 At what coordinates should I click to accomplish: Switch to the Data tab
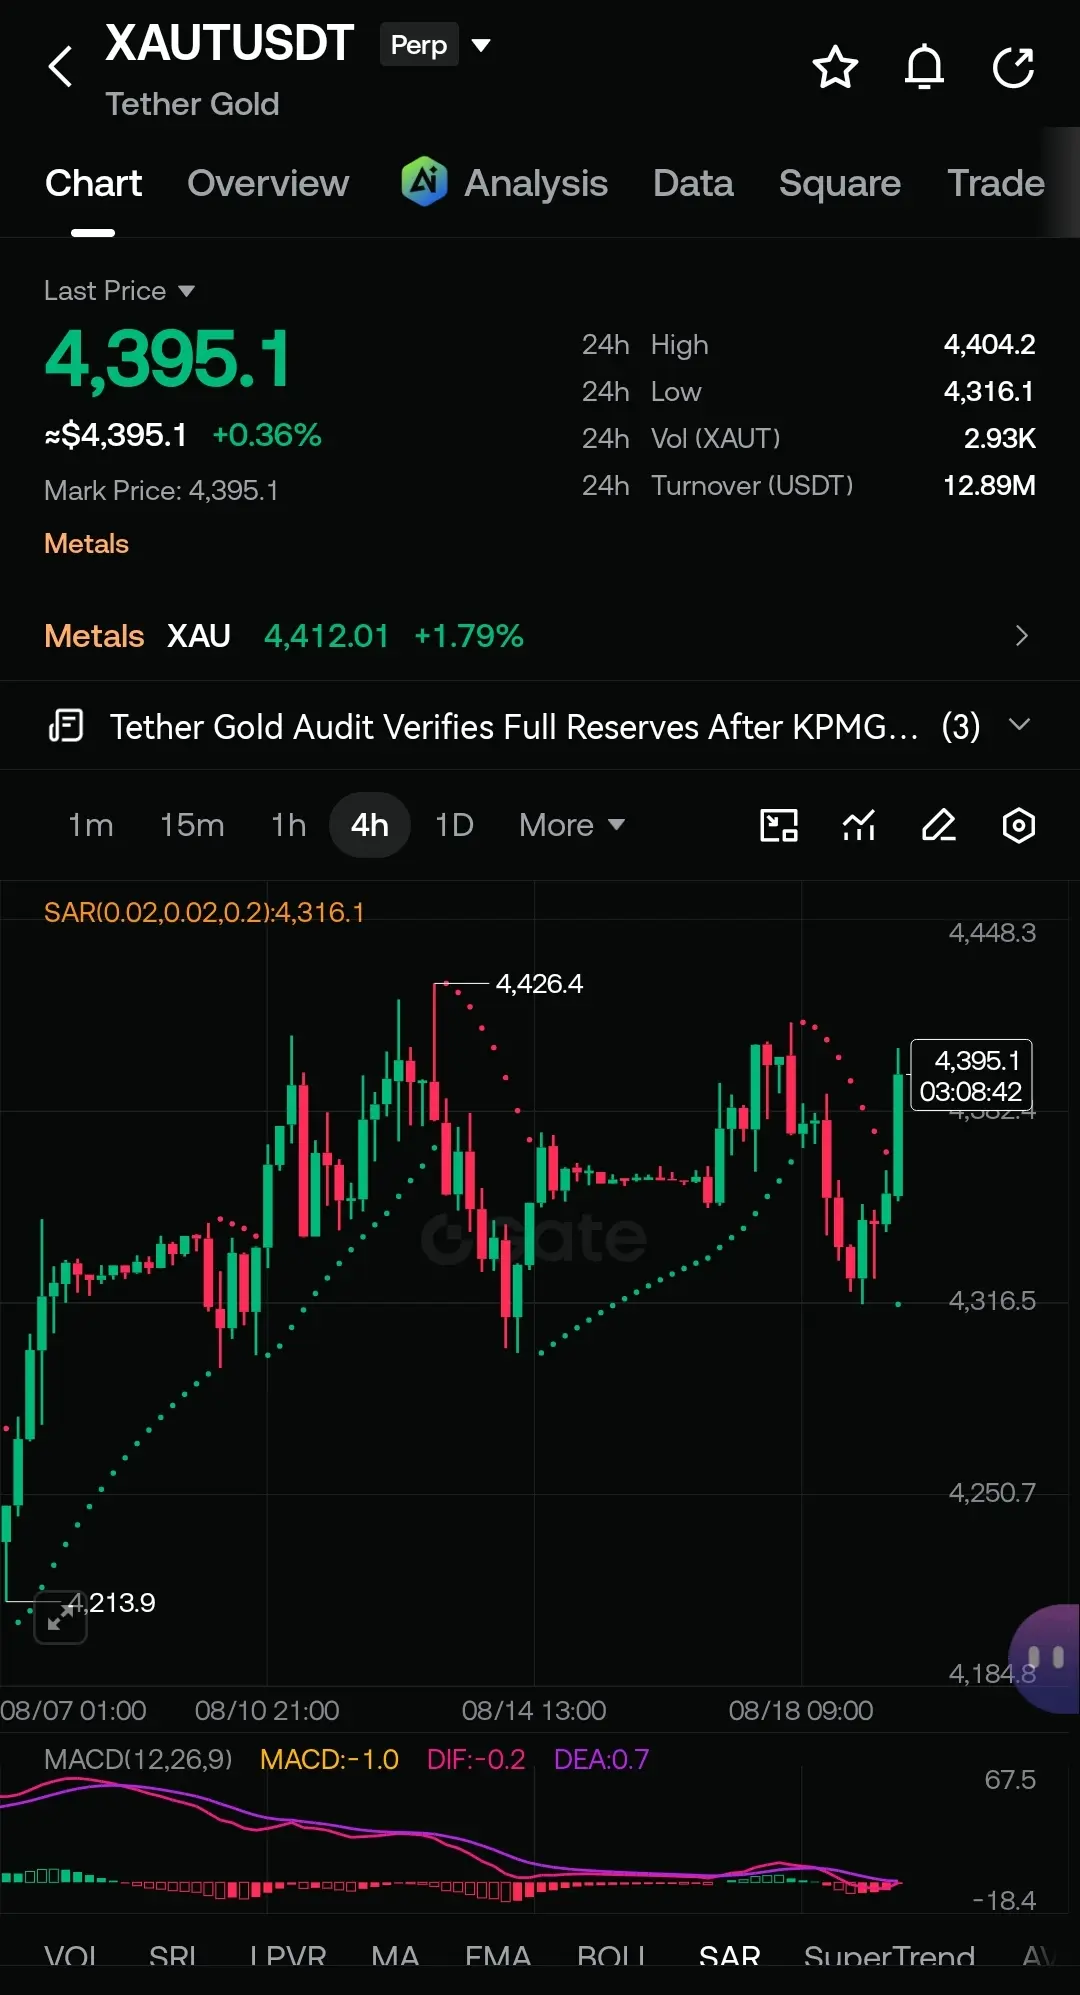click(693, 183)
